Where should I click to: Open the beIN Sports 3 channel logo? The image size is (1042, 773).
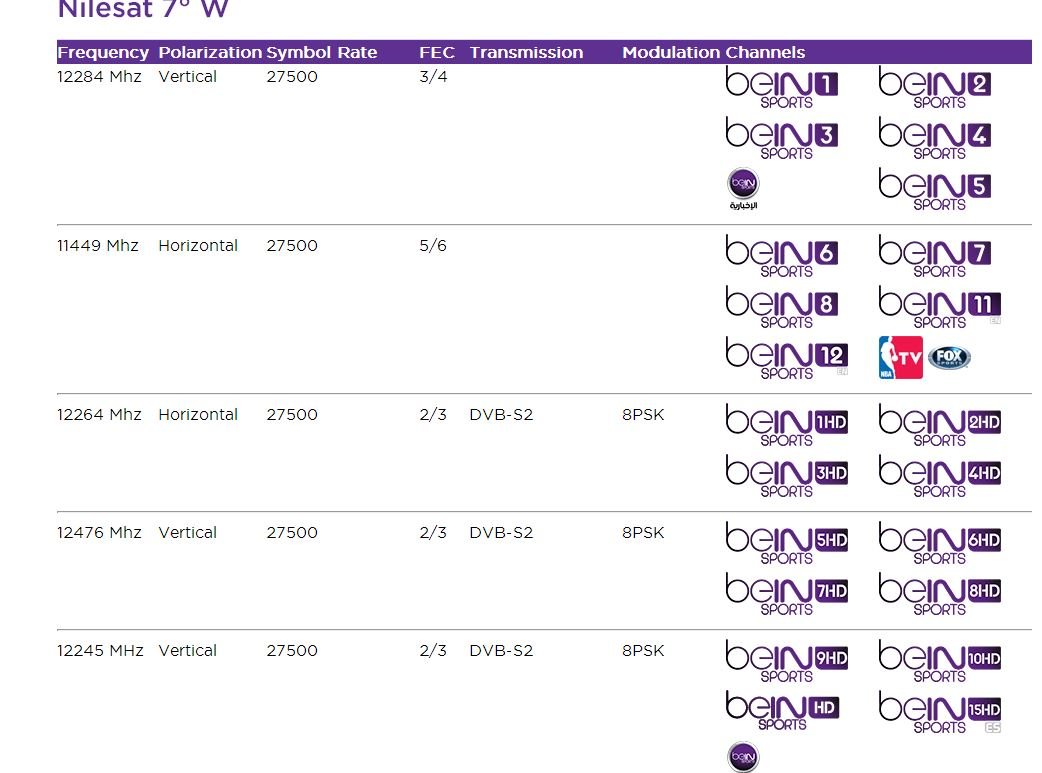(x=782, y=139)
